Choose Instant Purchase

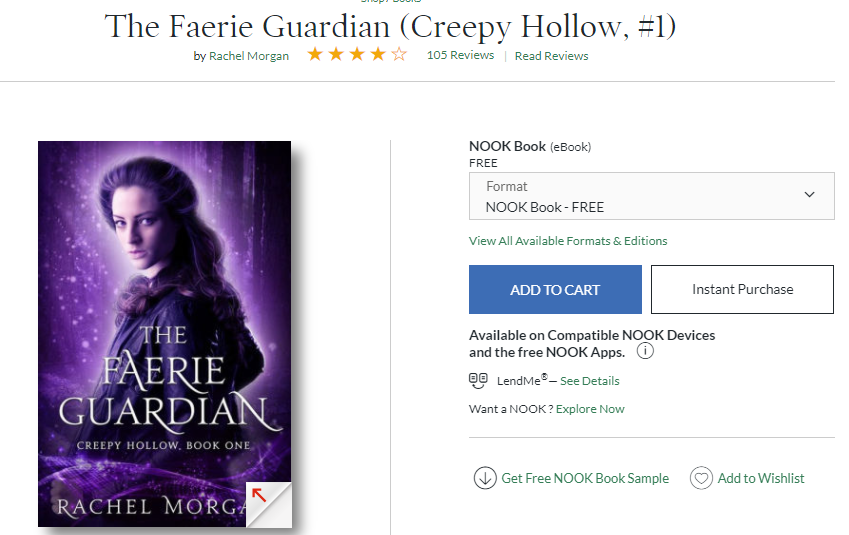click(x=742, y=289)
